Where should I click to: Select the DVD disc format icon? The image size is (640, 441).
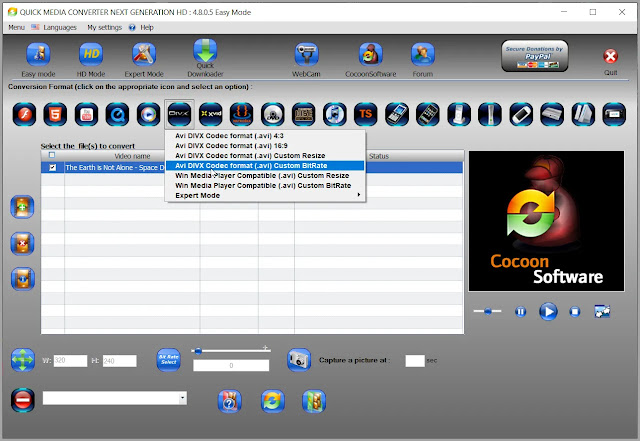coord(273,114)
